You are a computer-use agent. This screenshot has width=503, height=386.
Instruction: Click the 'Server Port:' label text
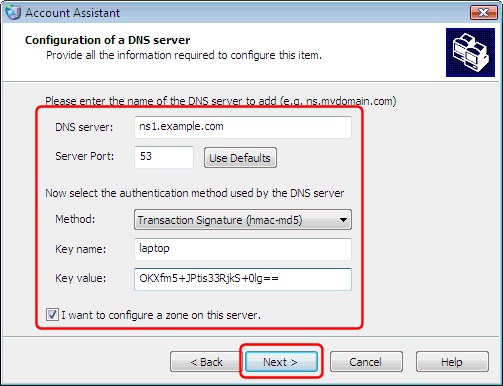pos(84,156)
